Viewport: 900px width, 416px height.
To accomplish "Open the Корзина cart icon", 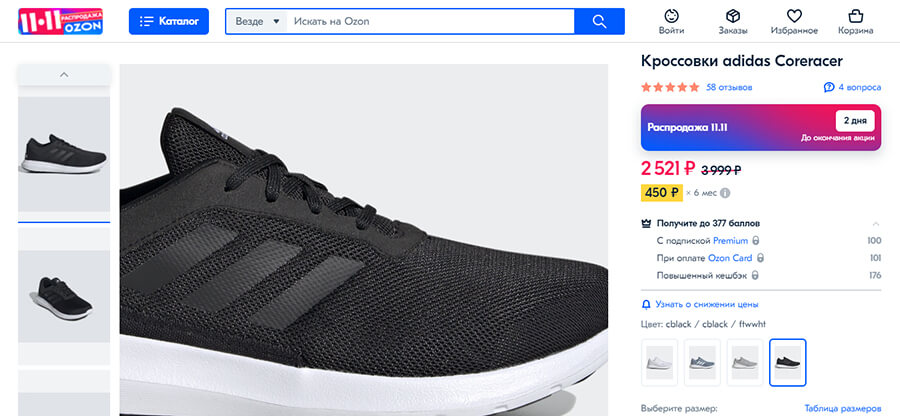I will click(855, 16).
